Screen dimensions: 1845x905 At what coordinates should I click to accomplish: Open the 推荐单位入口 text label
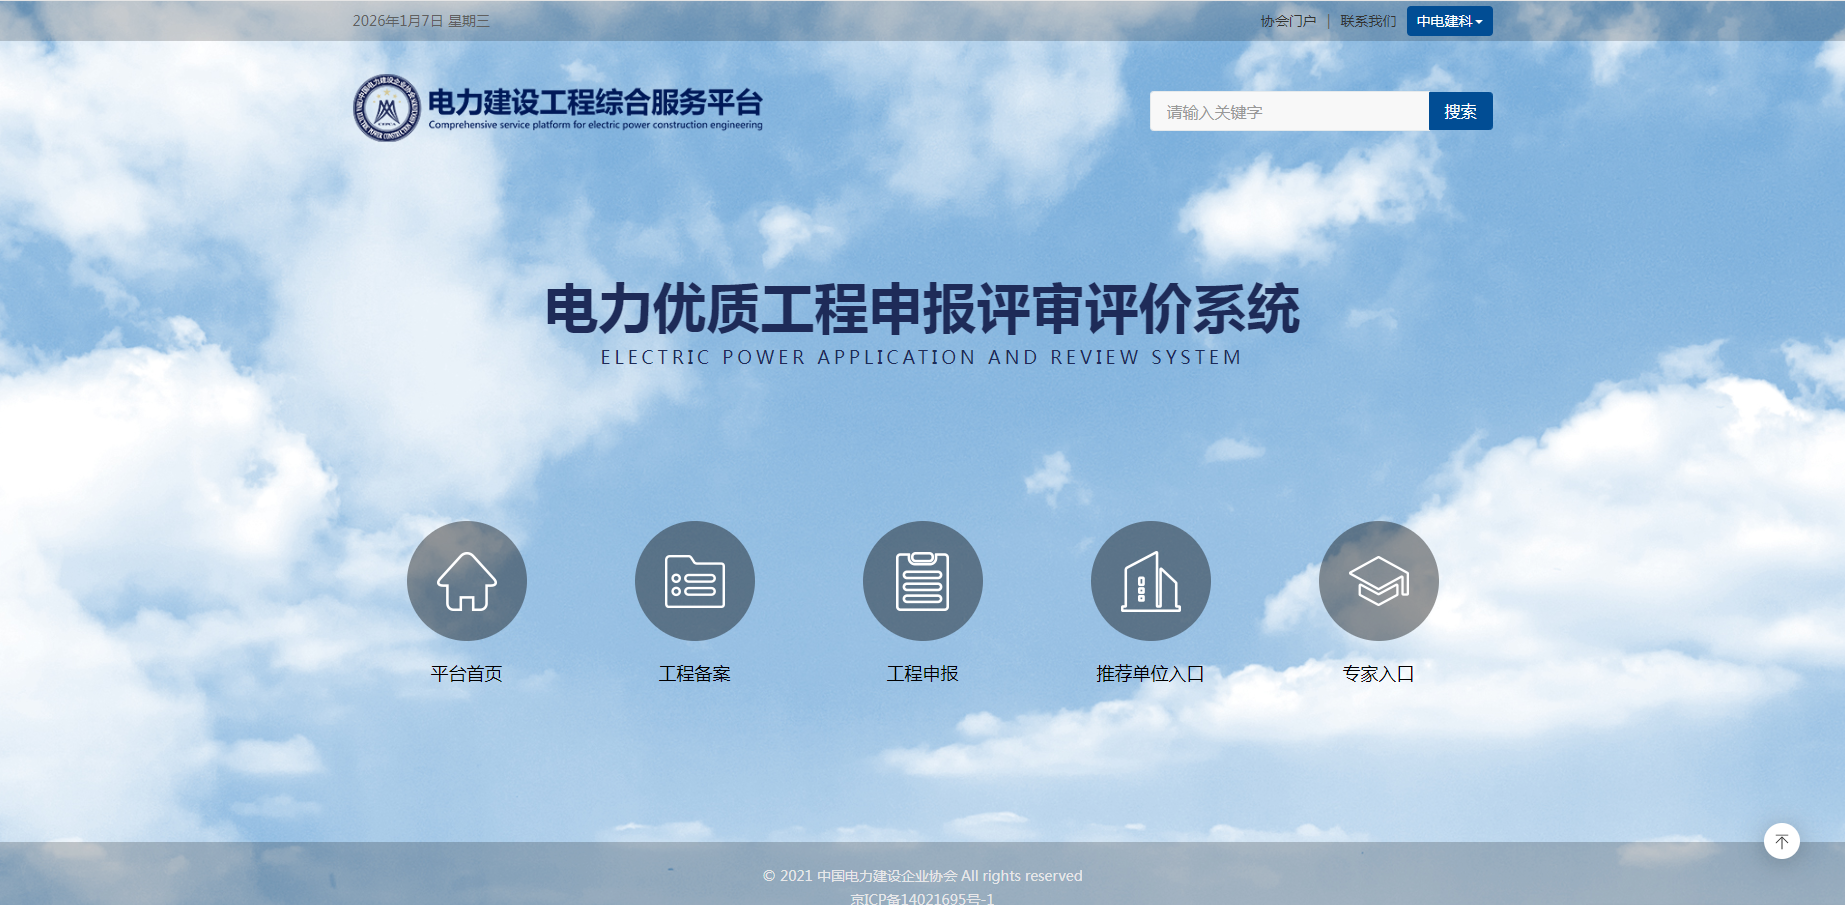coord(1150,674)
